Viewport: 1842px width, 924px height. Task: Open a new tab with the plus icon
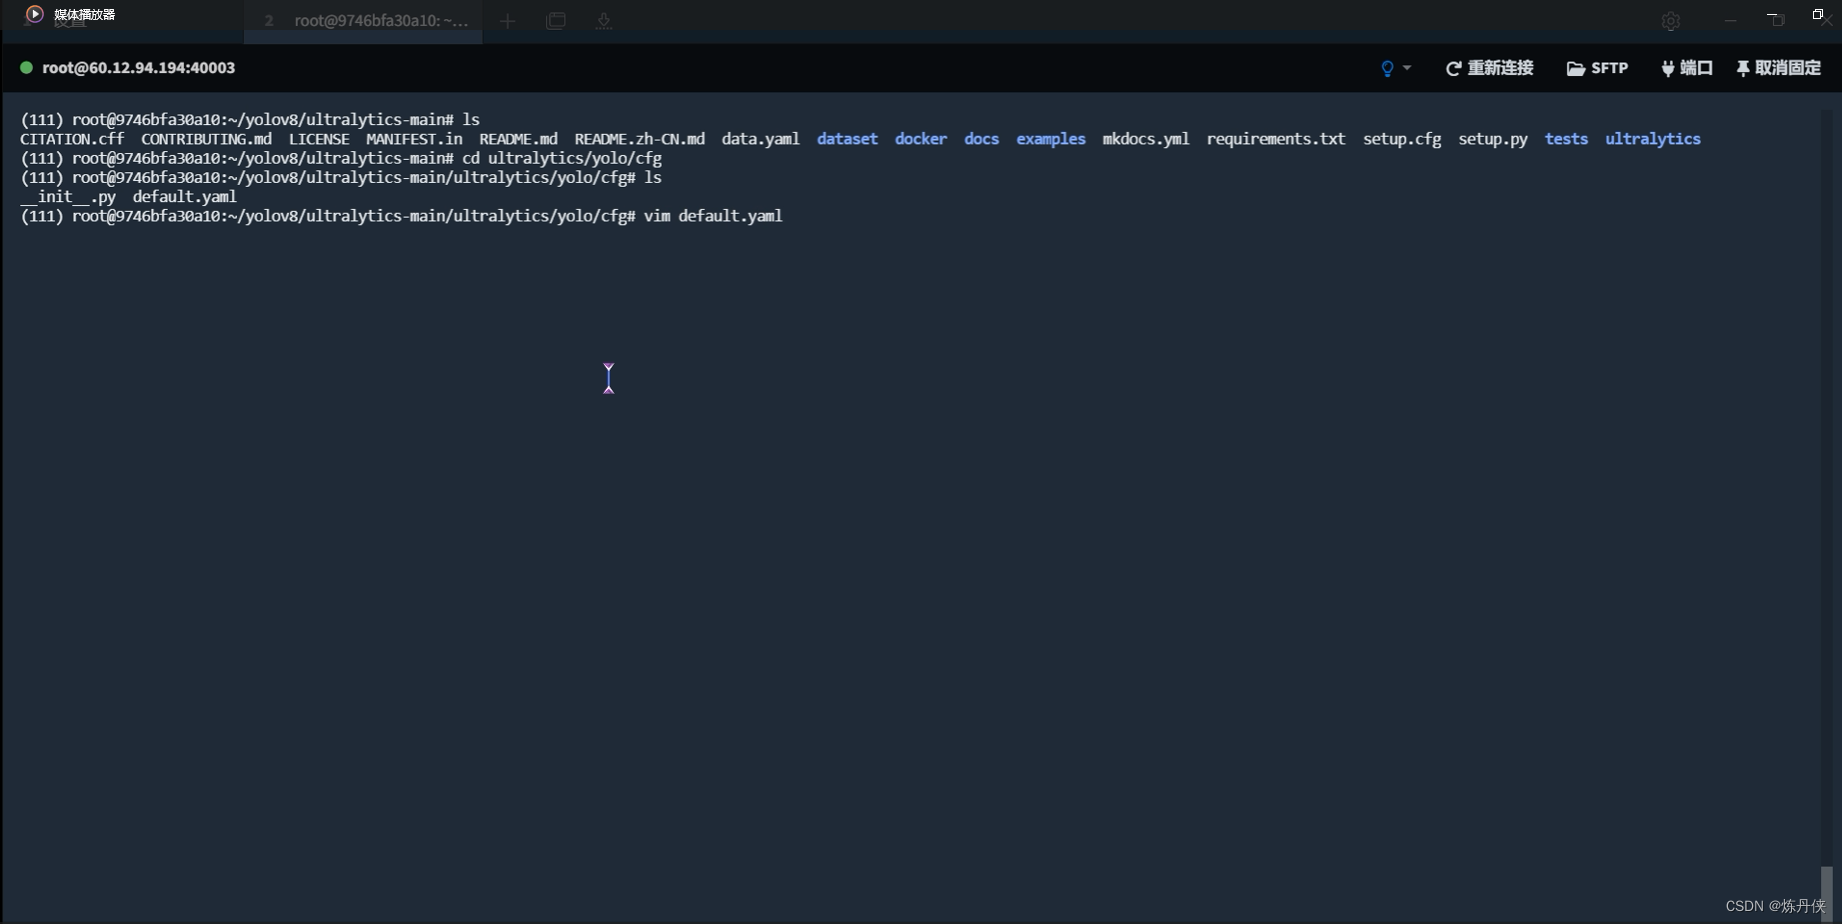(x=508, y=21)
